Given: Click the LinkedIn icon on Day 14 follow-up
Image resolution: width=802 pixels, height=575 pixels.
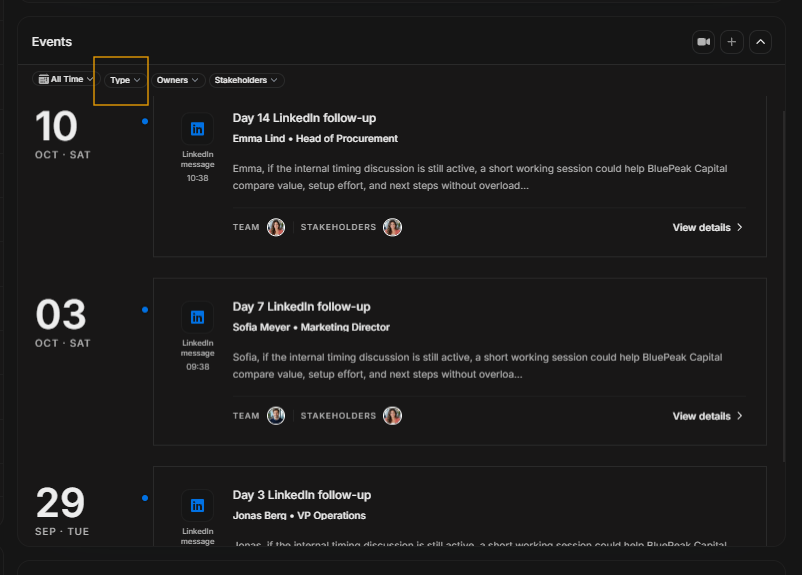Looking at the screenshot, I should 197,129.
